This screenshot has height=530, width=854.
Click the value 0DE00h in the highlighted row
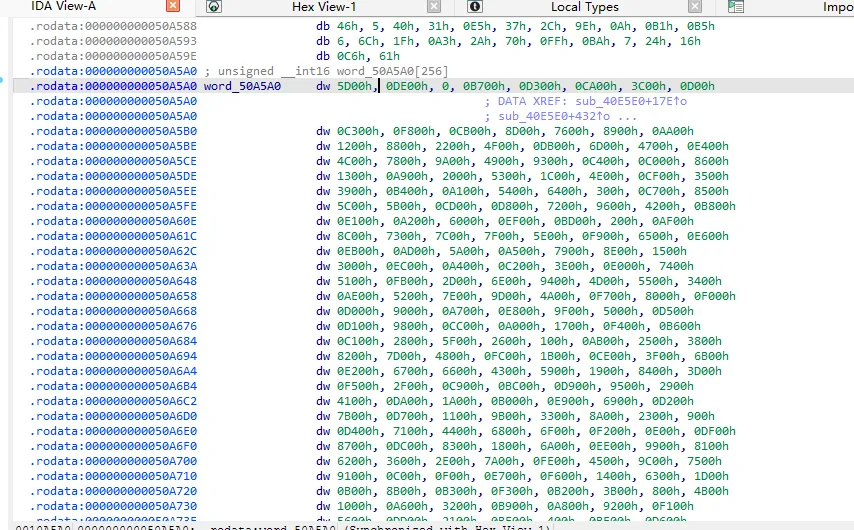click(407, 86)
